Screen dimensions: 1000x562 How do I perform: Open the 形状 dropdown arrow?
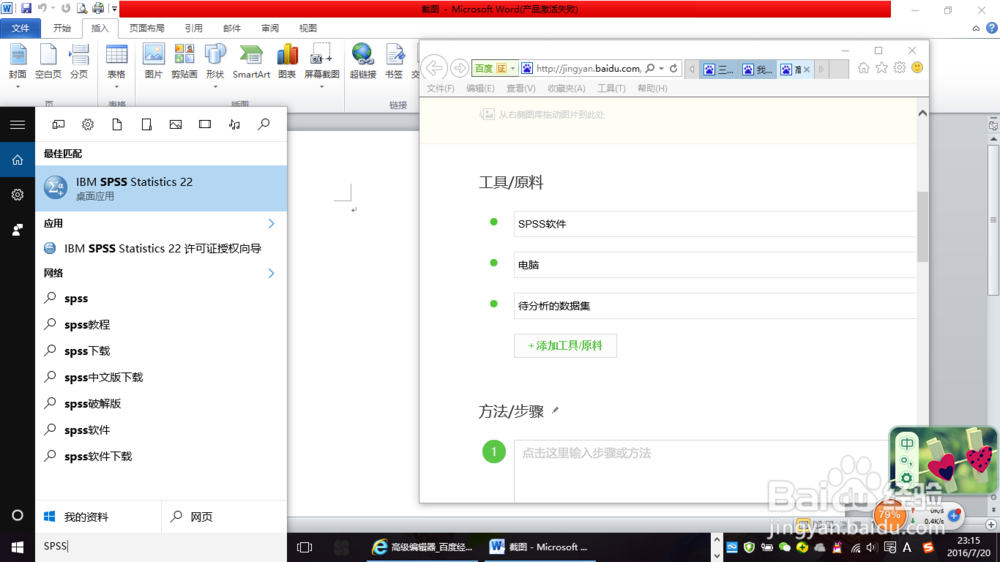pos(215,86)
